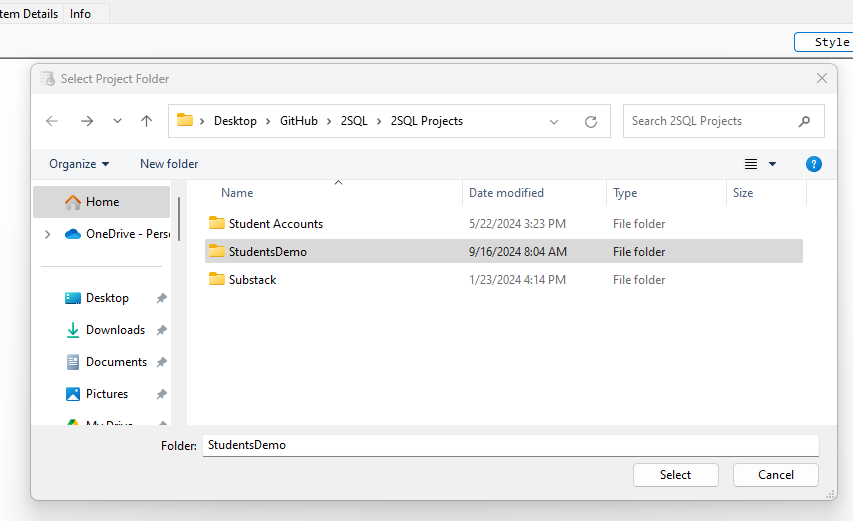The width and height of the screenshot is (853, 521).
Task: Select Home in the navigation pane
Action: pos(102,202)
